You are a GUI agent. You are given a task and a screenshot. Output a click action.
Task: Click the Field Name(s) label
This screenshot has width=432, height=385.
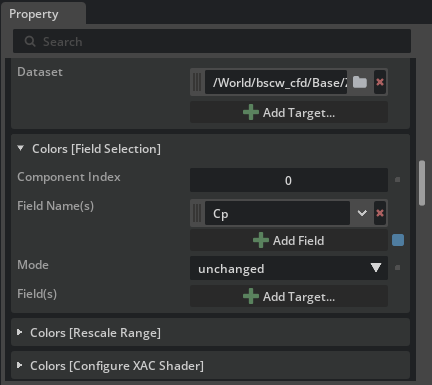[55, 206]
